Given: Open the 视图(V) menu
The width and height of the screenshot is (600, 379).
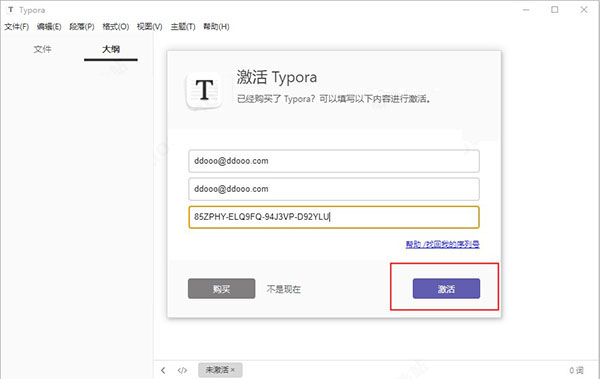Looking at the screenshot, I should click(150, 27).
